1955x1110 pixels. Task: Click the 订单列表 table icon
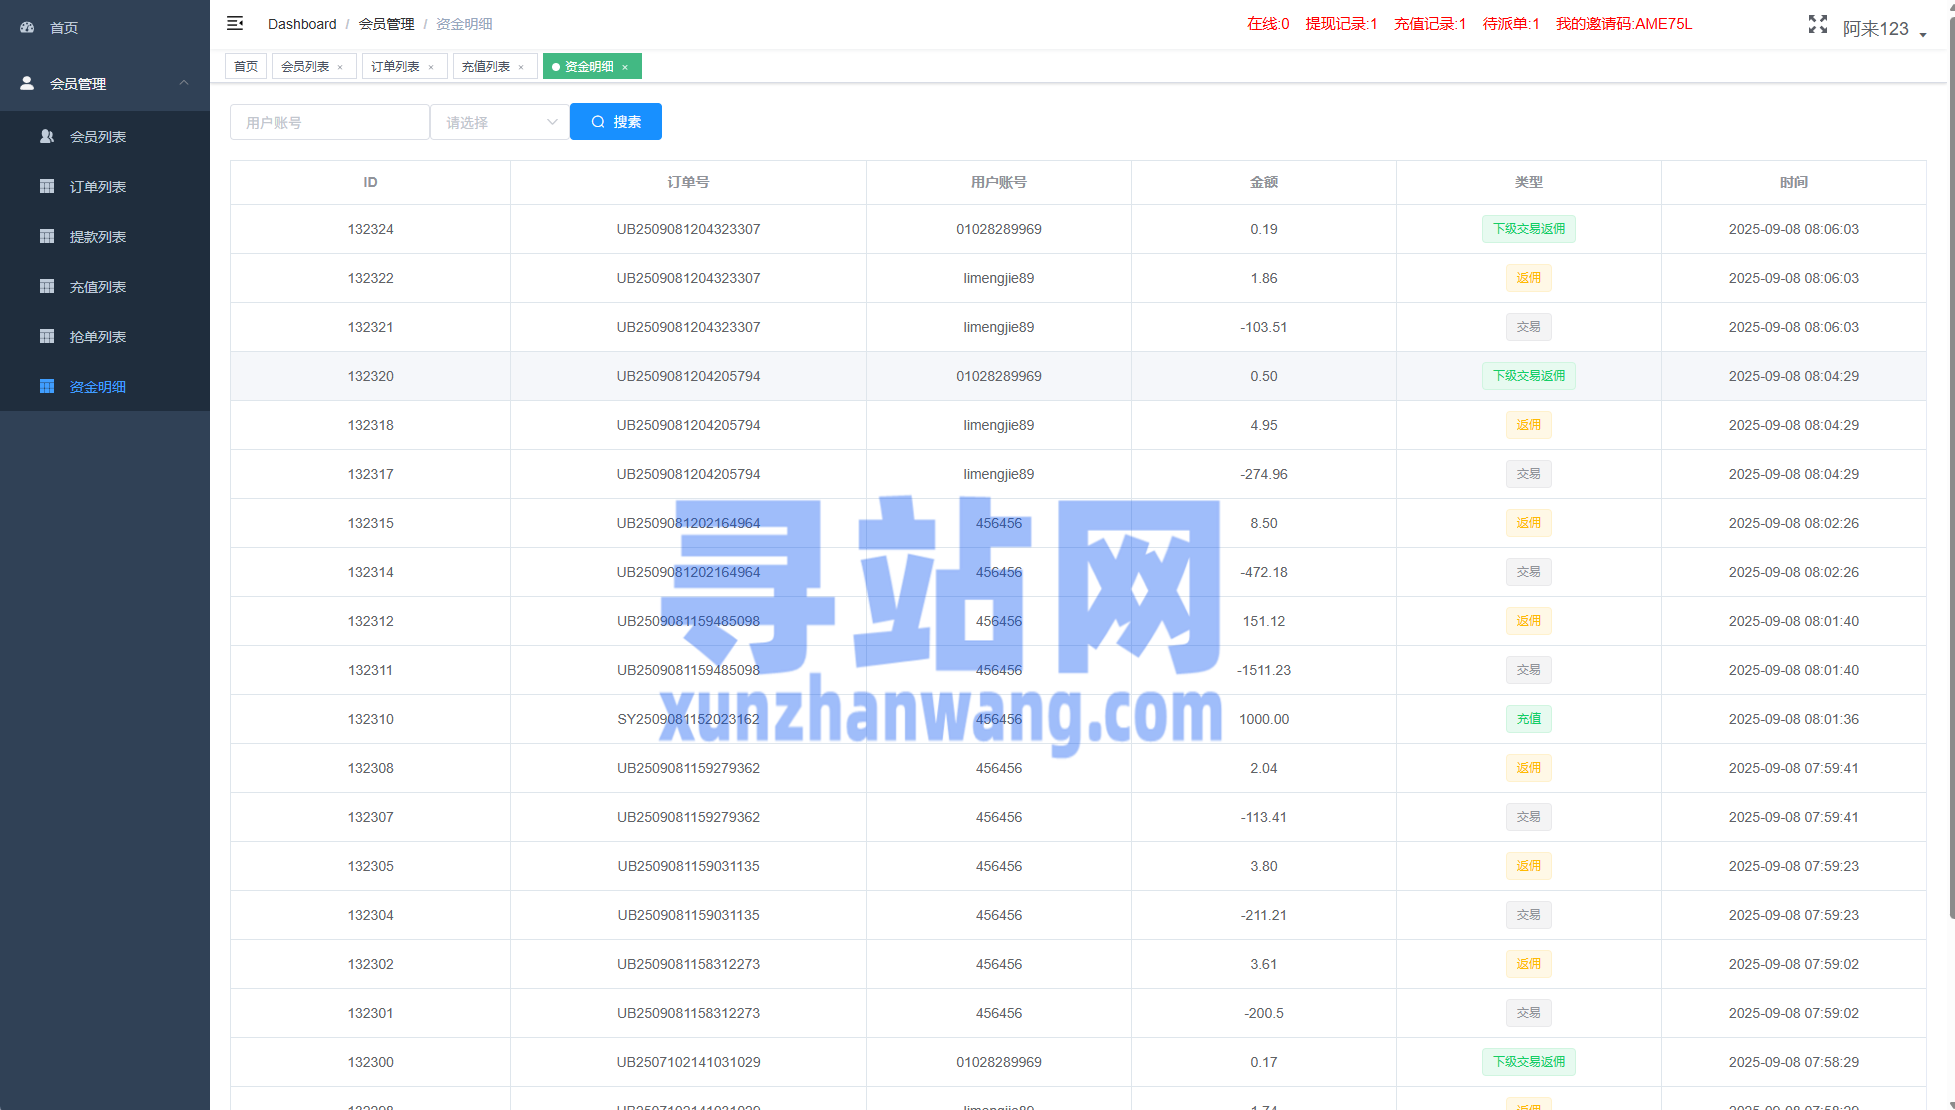click(x=47, y=186)
